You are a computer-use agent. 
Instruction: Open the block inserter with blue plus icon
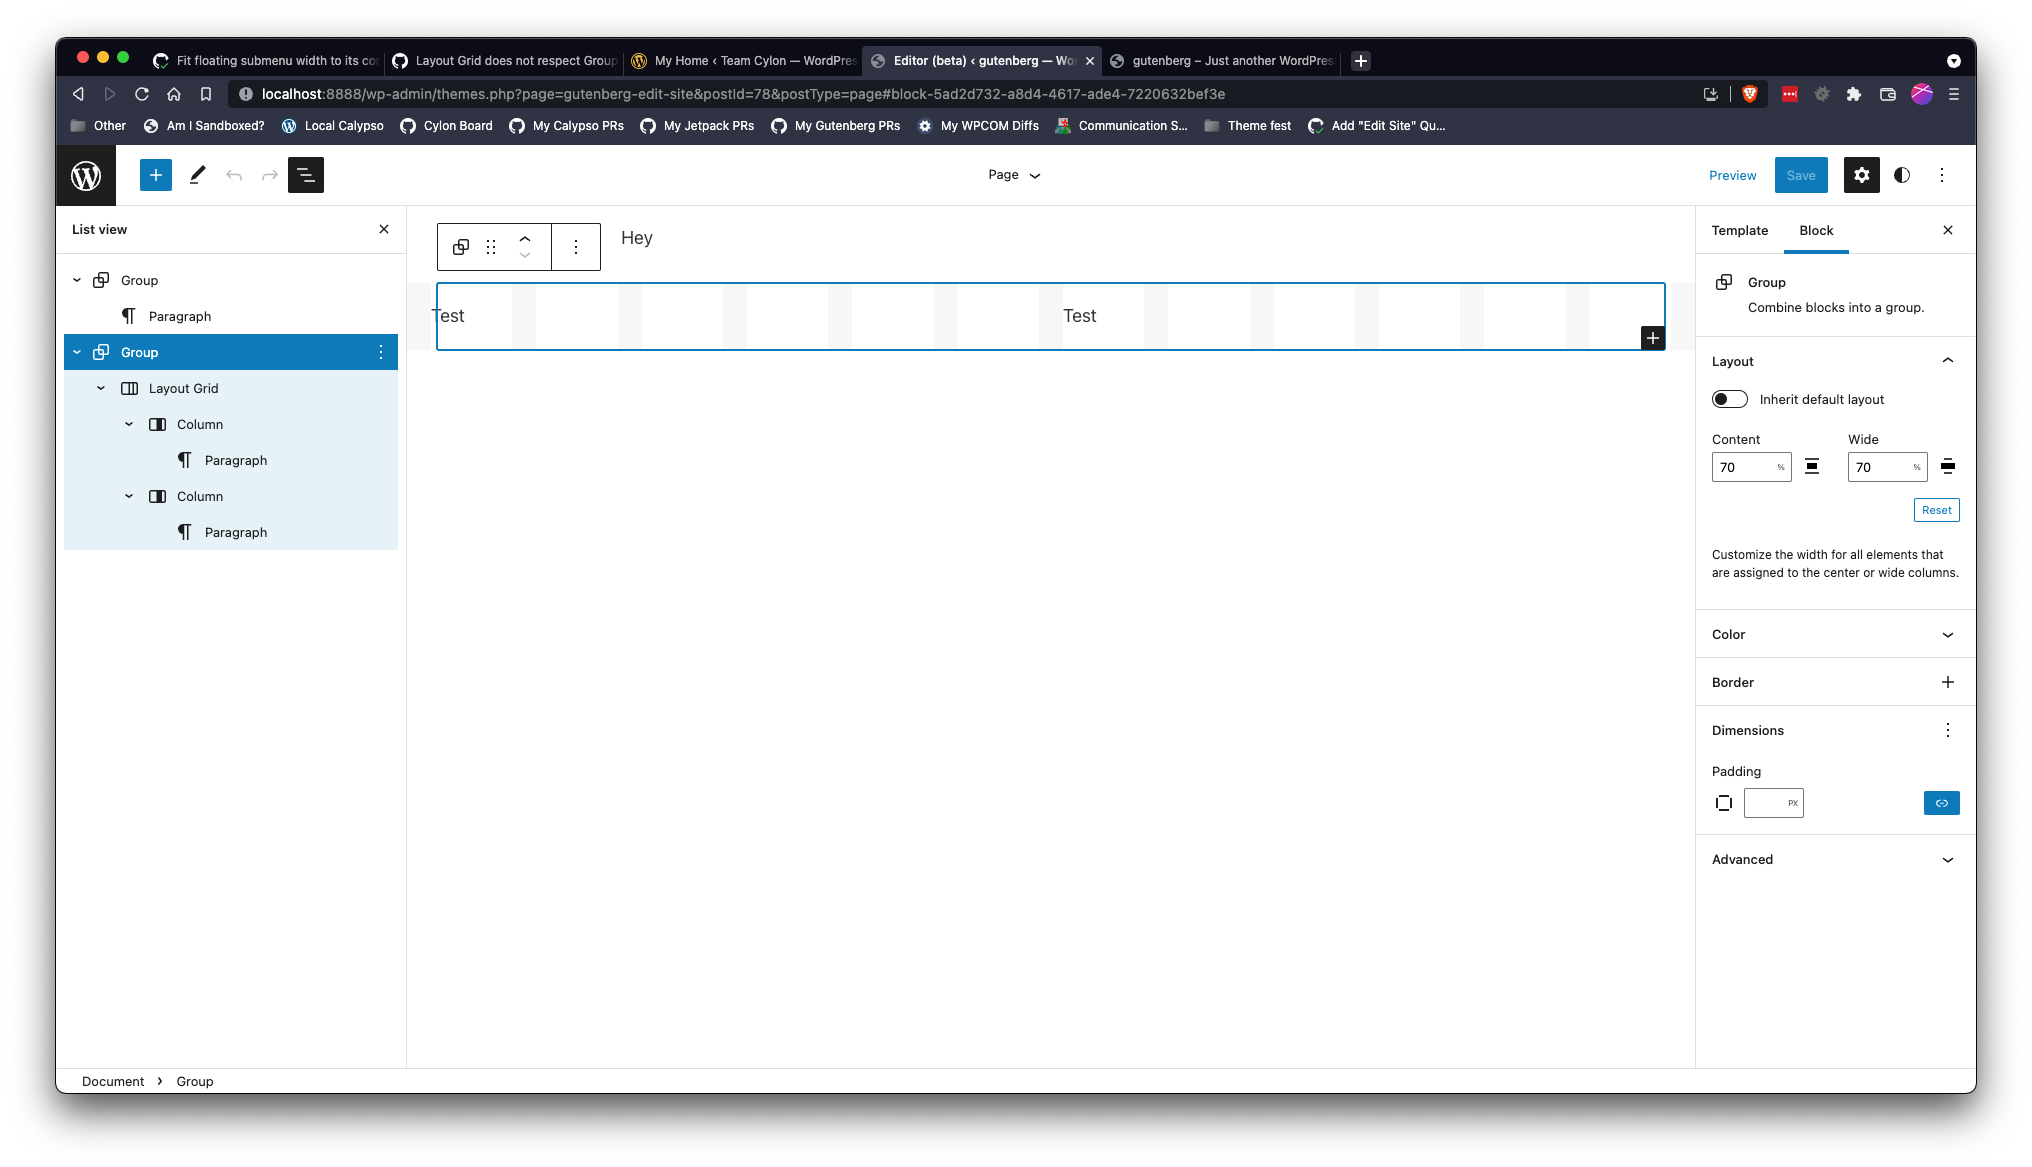pos(155,175)
